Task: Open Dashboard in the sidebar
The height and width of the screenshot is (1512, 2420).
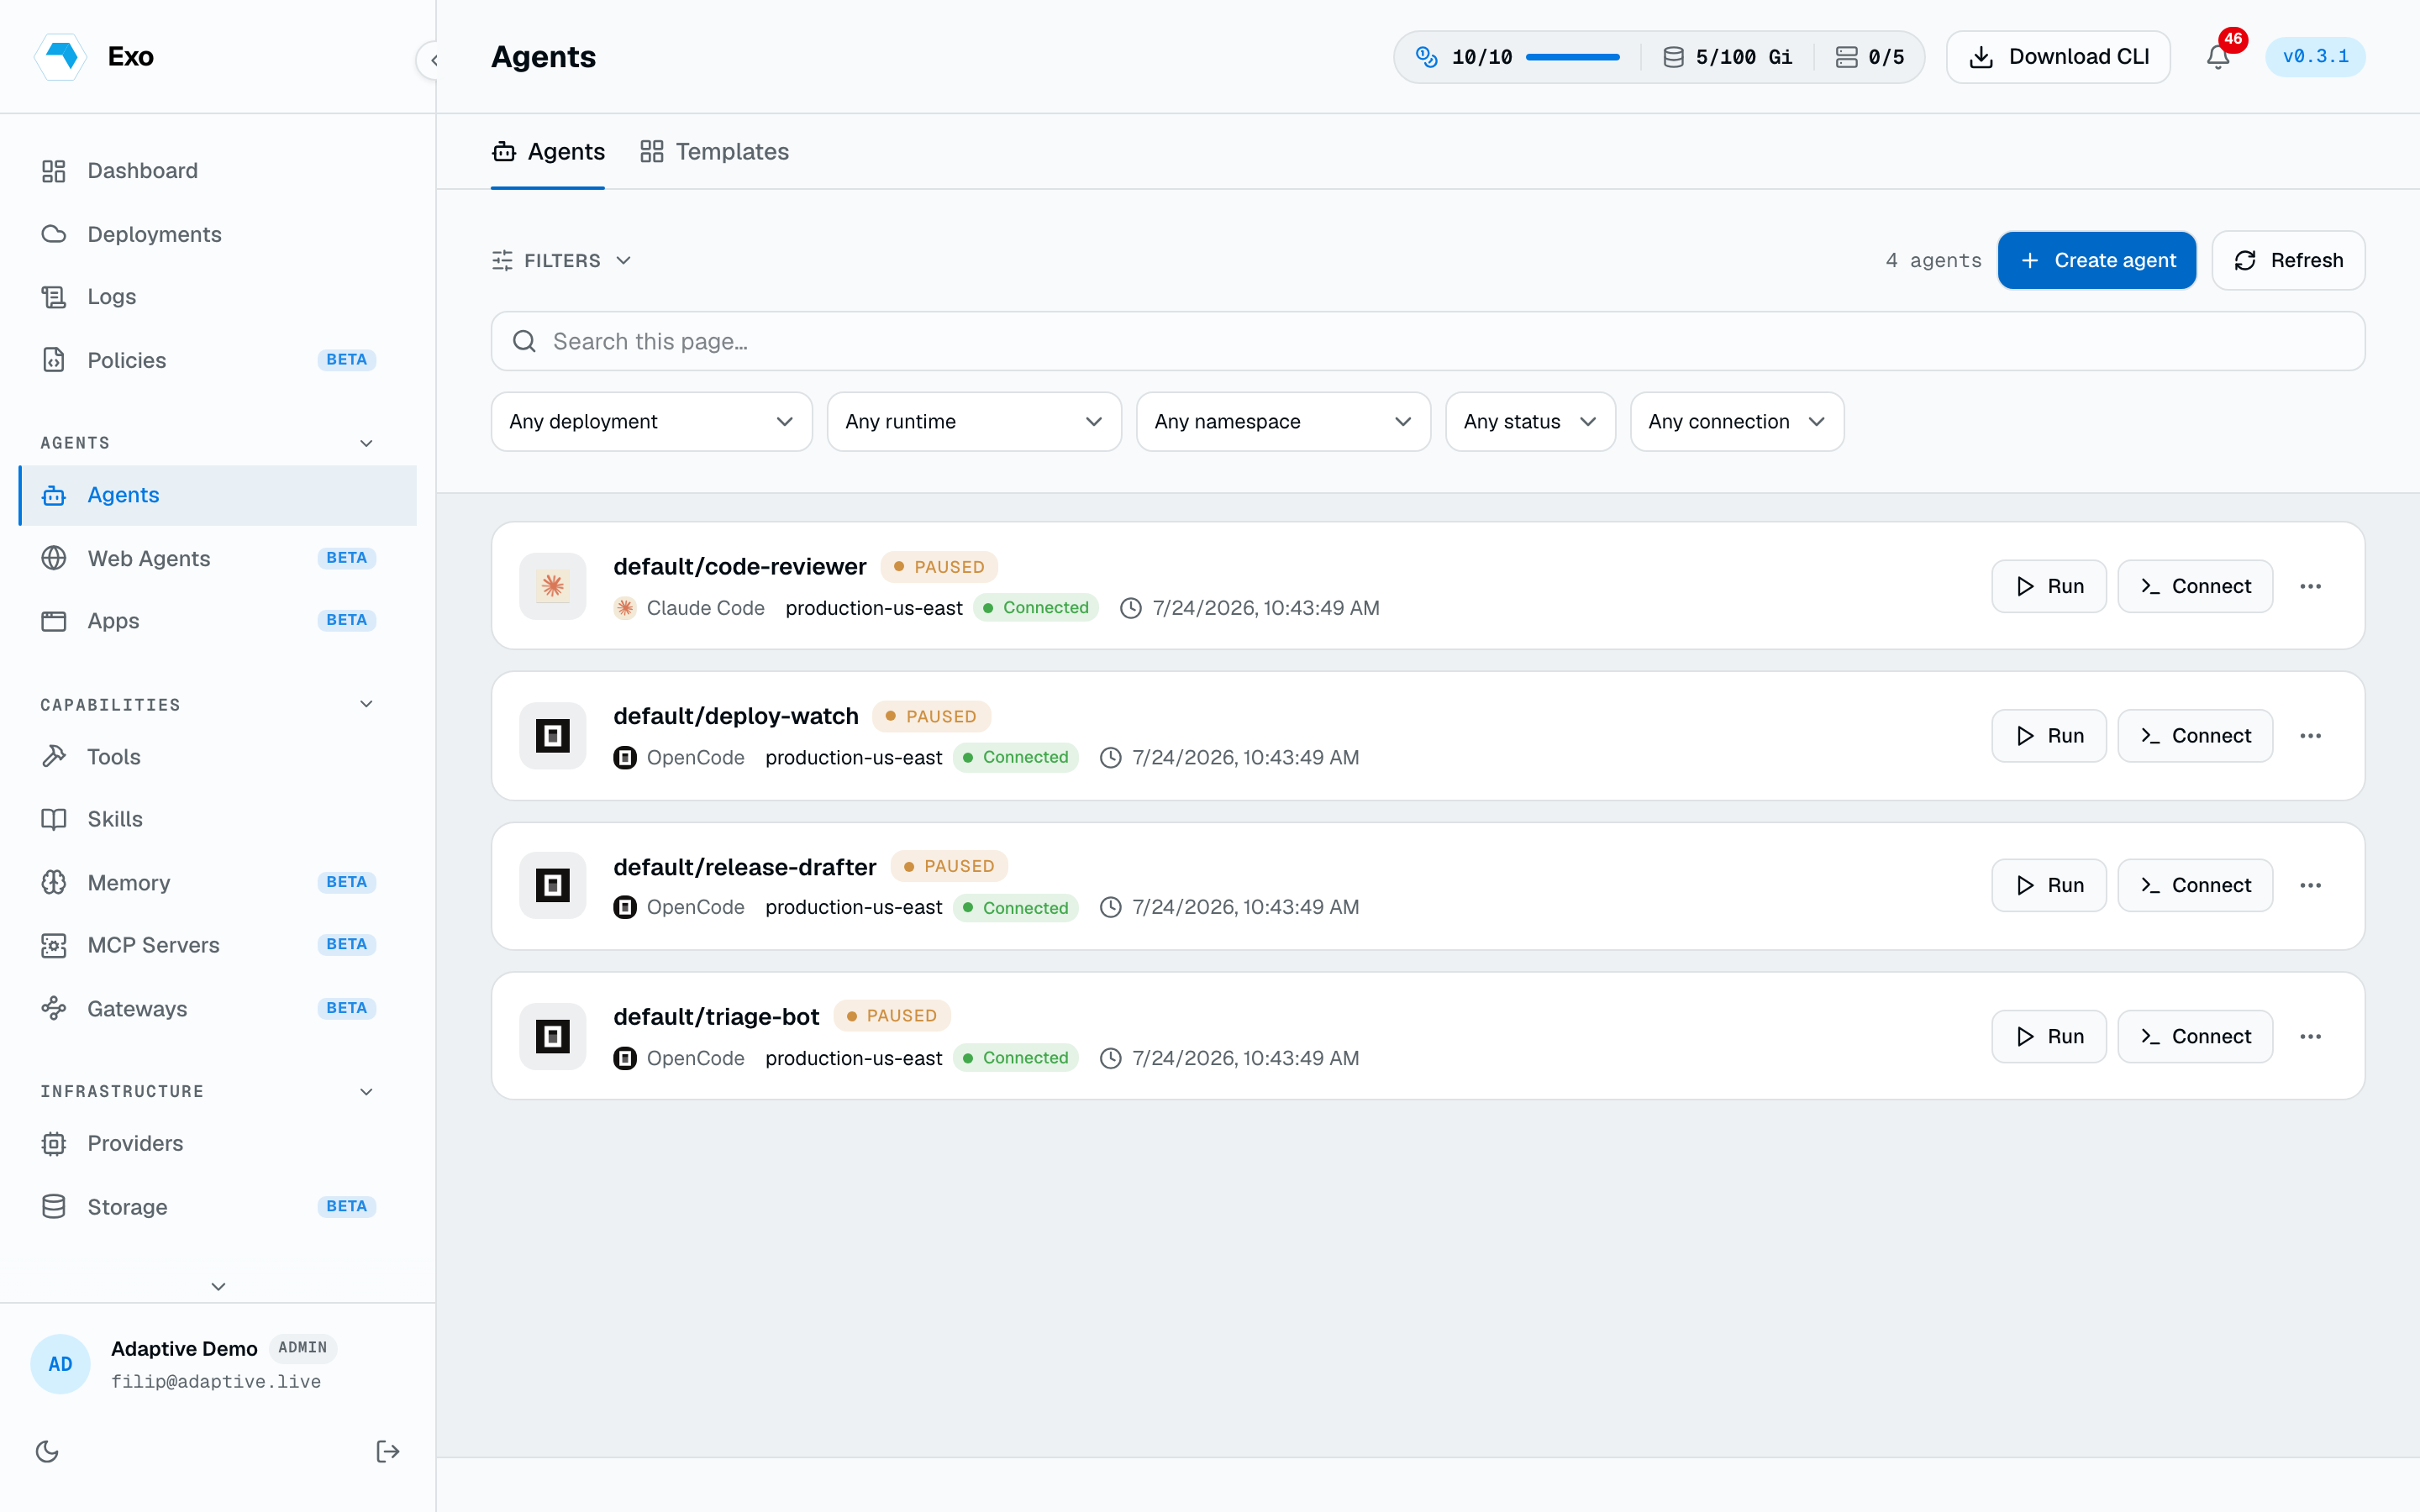Action: click(218, 171)
